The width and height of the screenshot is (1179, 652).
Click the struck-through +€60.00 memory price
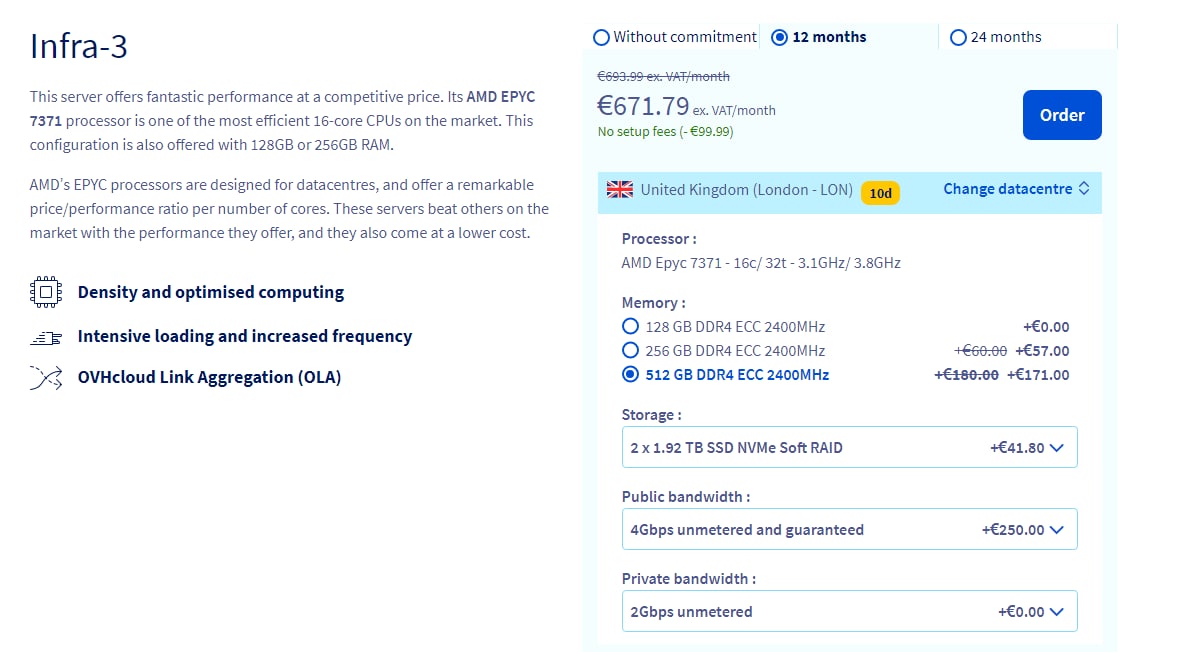coord(980,350)
